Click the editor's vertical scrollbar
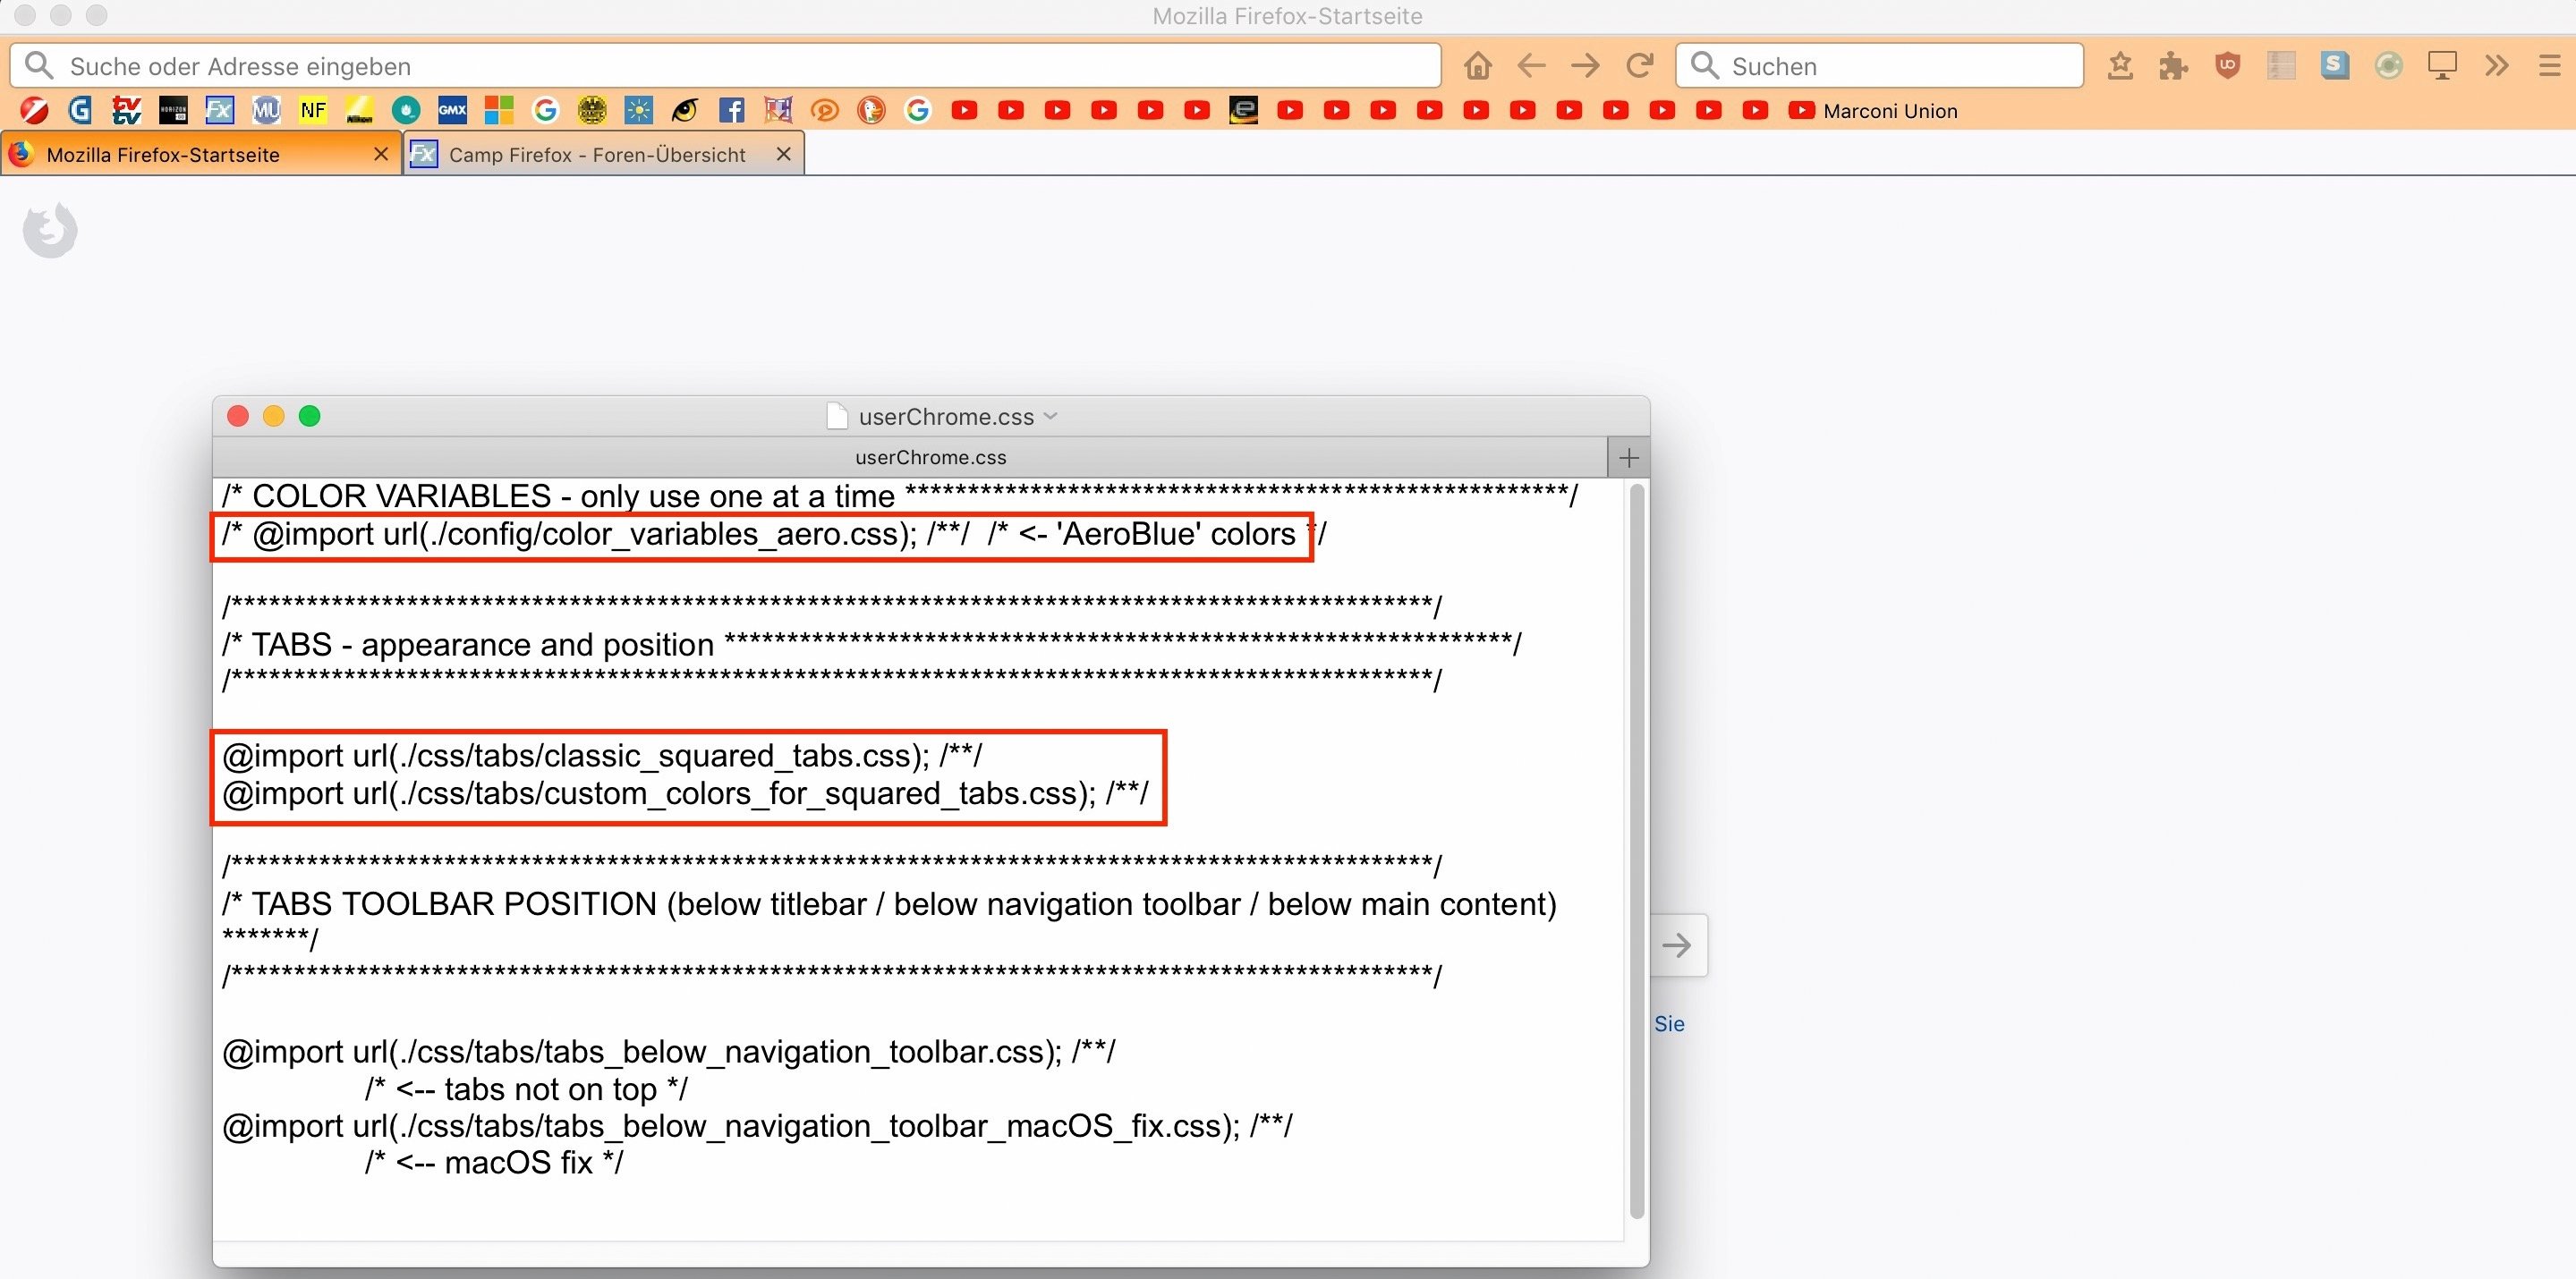The height and width of the screenshot is (1279, 2576). pos(1636,850)
